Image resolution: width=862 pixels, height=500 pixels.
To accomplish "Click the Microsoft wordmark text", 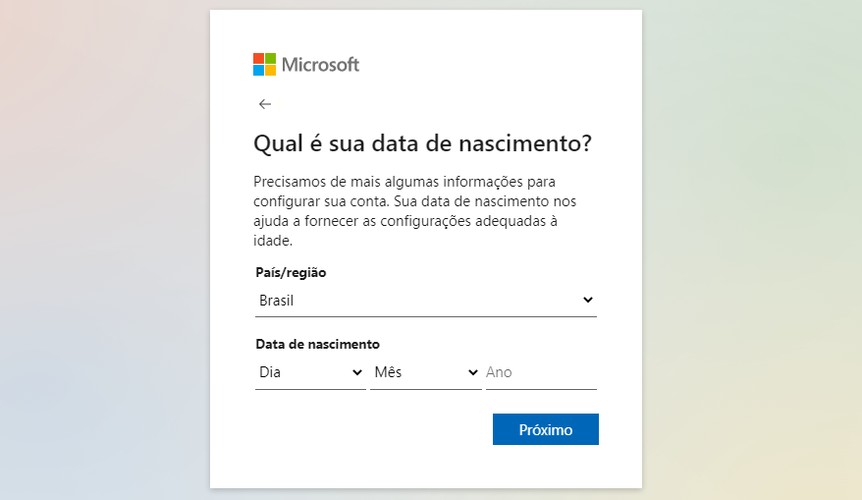I will pyautogui.click(x=321, y=65).
